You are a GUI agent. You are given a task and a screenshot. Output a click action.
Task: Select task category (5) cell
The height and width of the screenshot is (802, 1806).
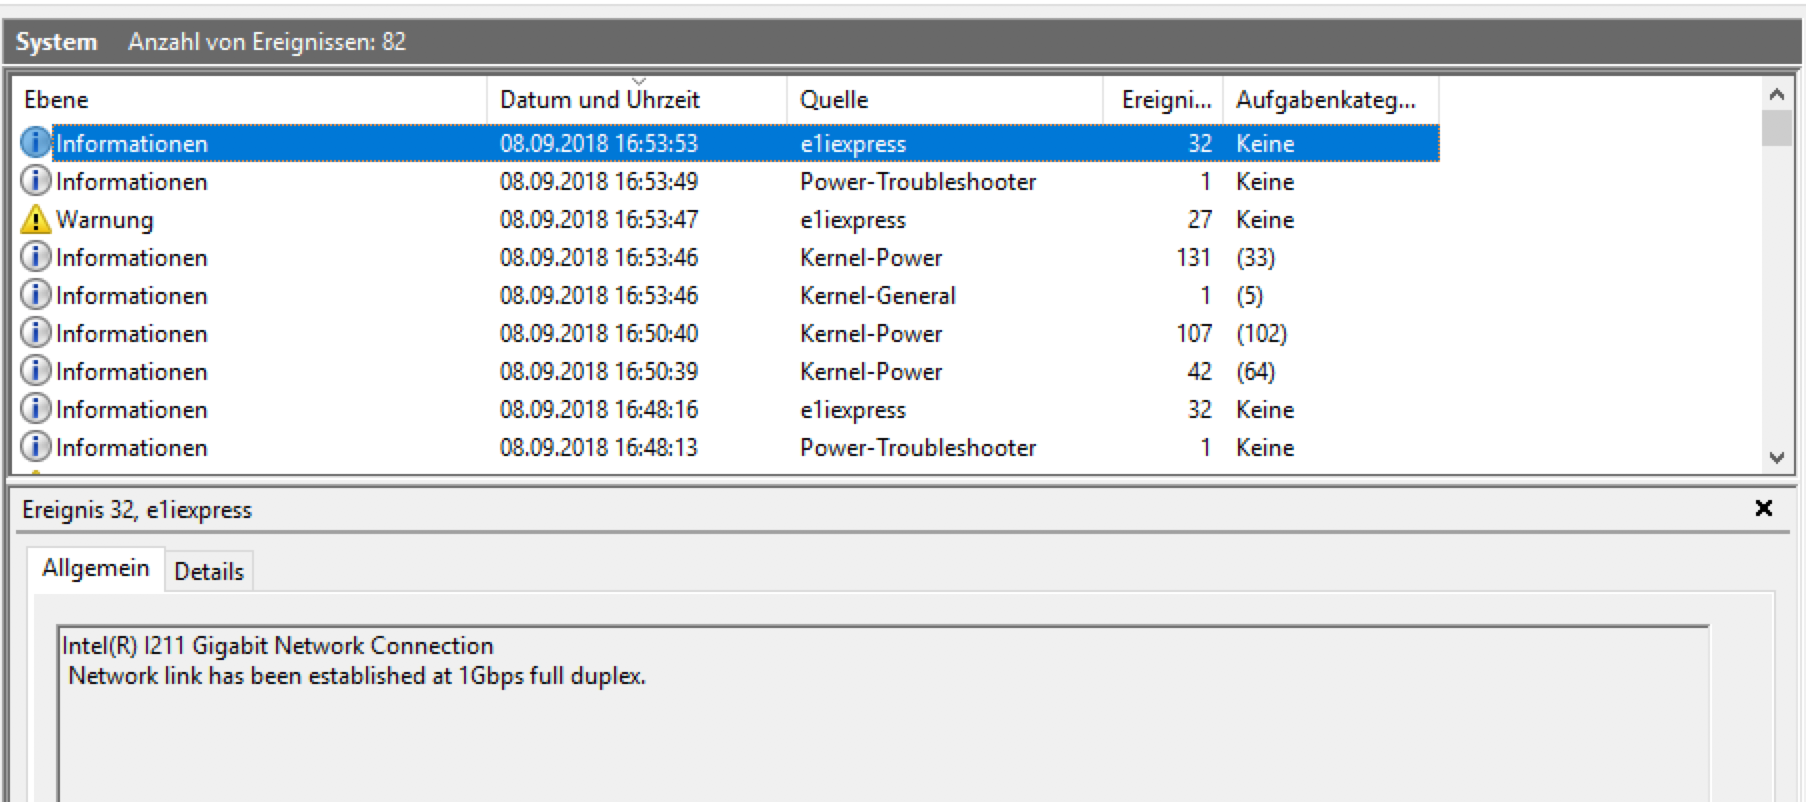[1250, 295]
